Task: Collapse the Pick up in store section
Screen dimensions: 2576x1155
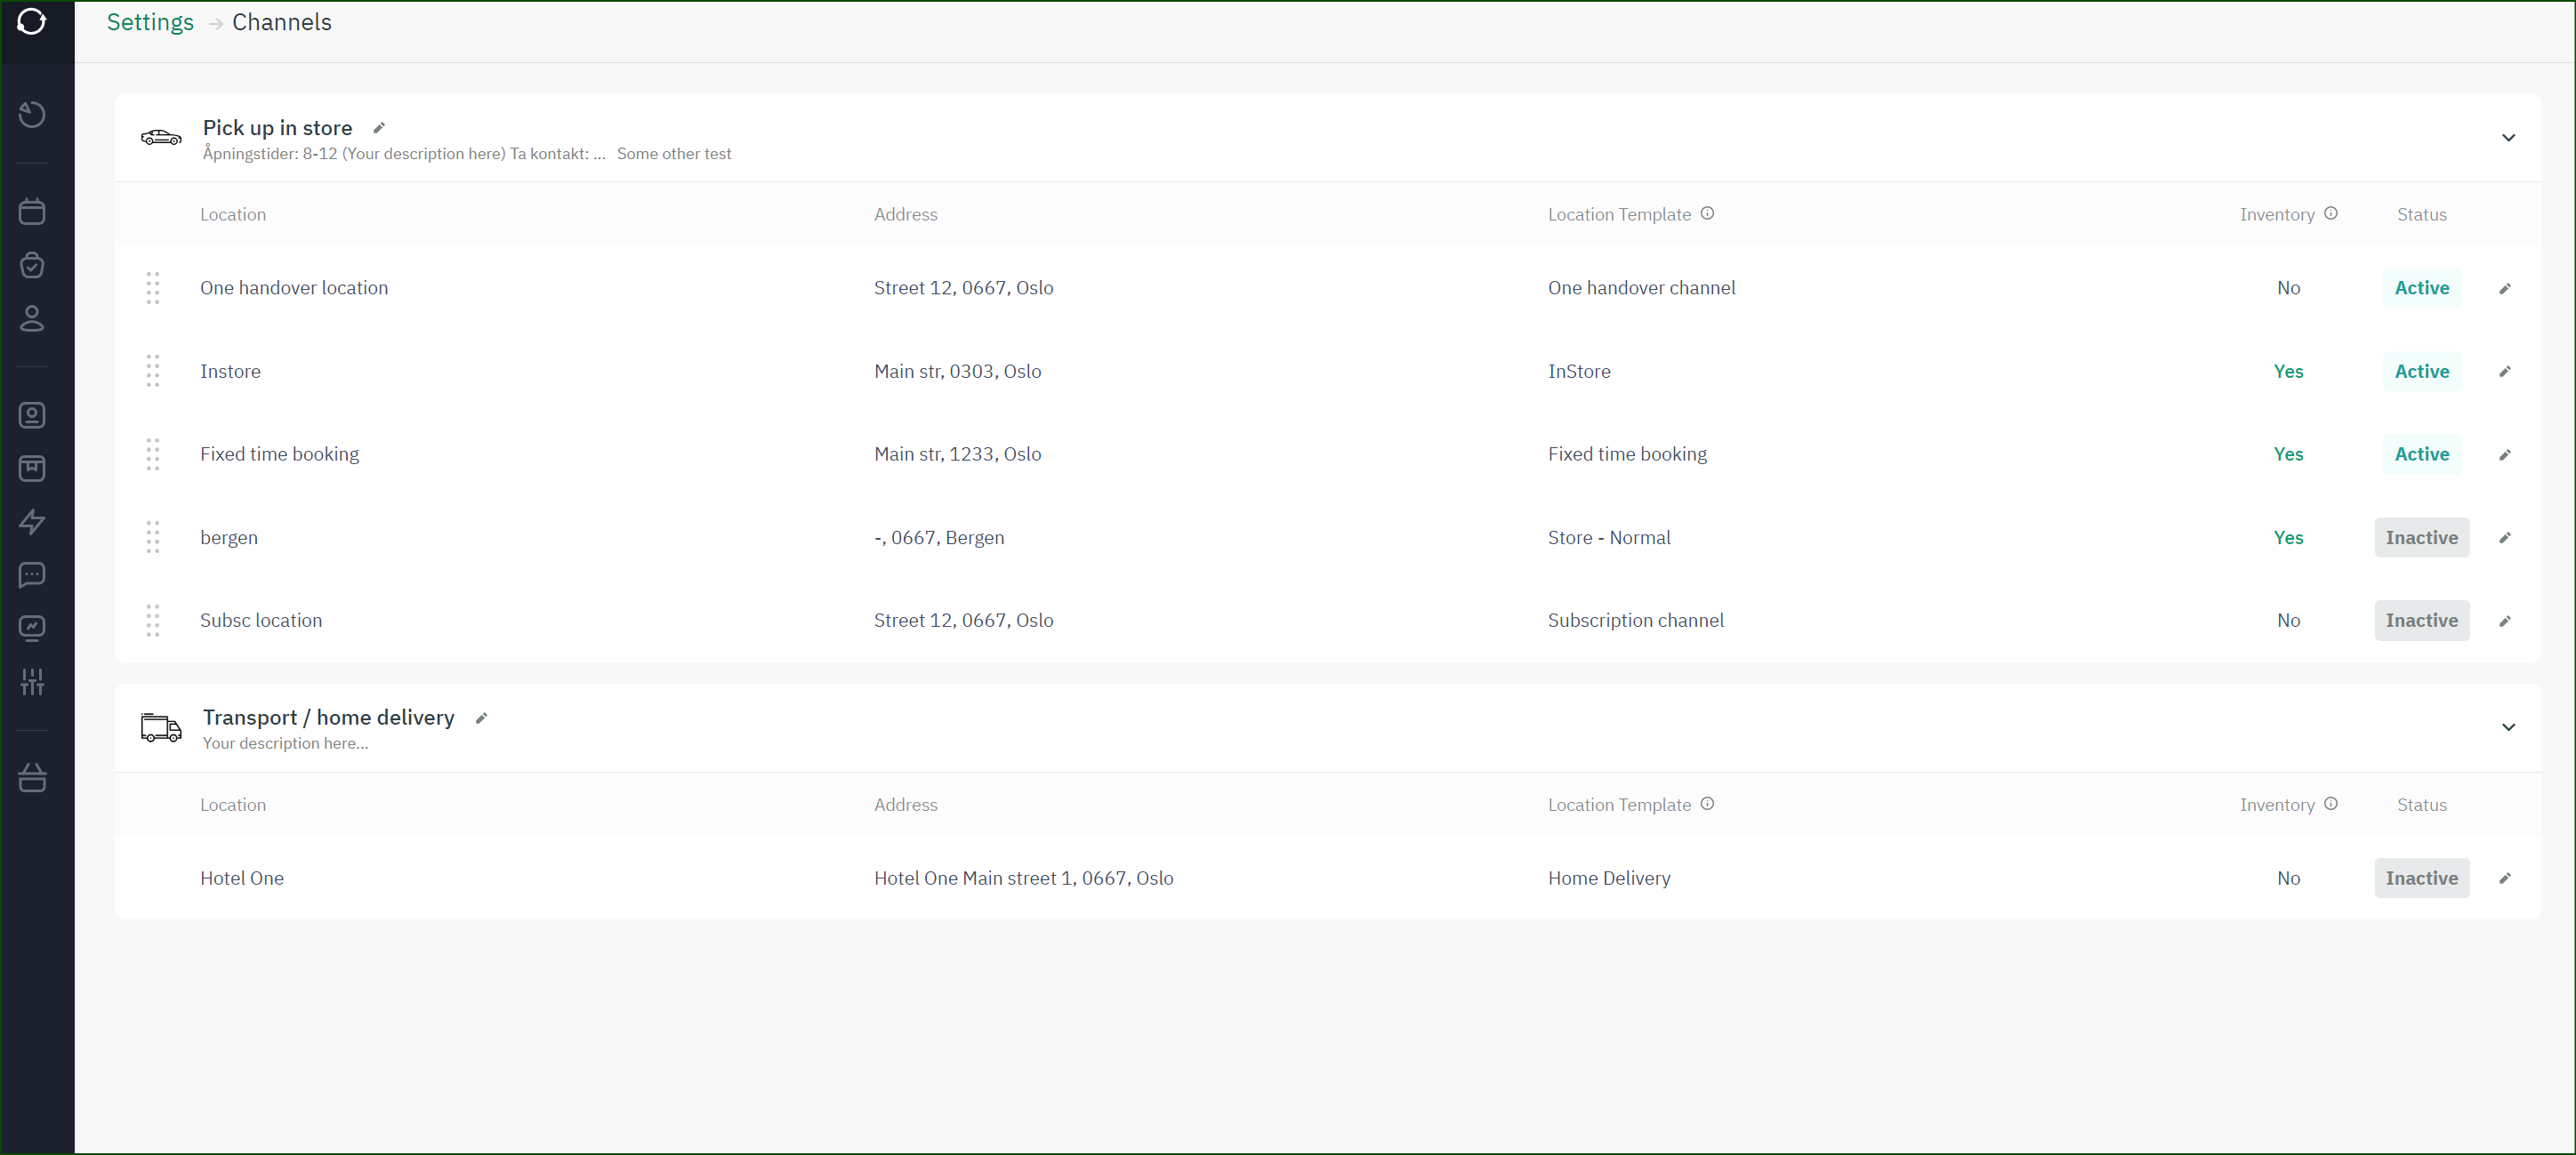Action: tap(2508, 138)
